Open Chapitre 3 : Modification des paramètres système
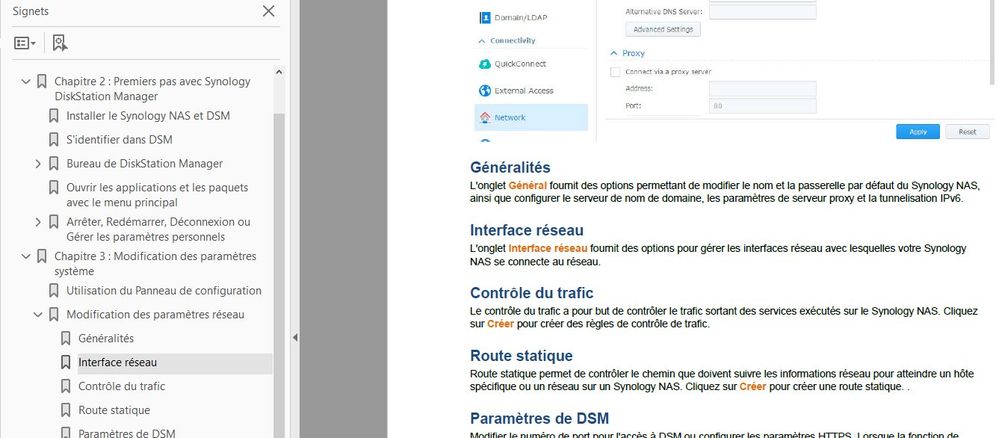999x438 pixels. point(155,263)
